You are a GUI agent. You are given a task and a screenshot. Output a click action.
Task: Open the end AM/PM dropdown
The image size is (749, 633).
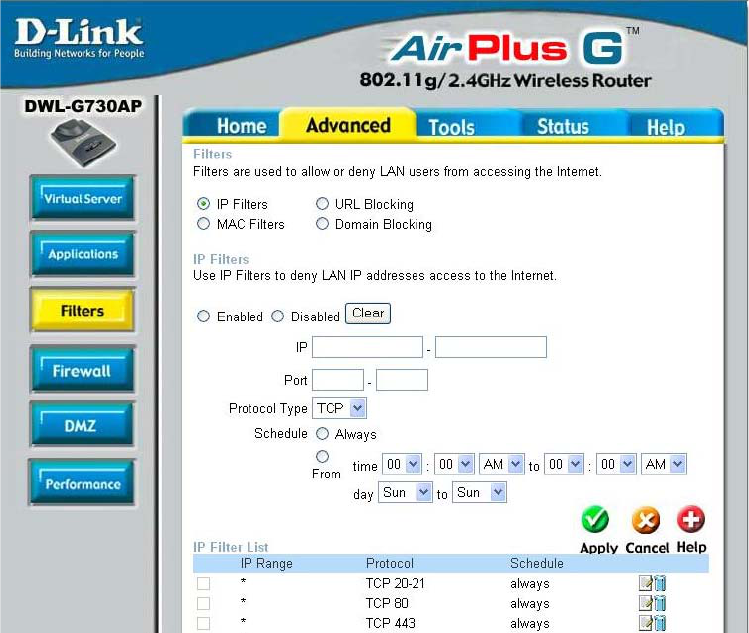pos(664,464)
